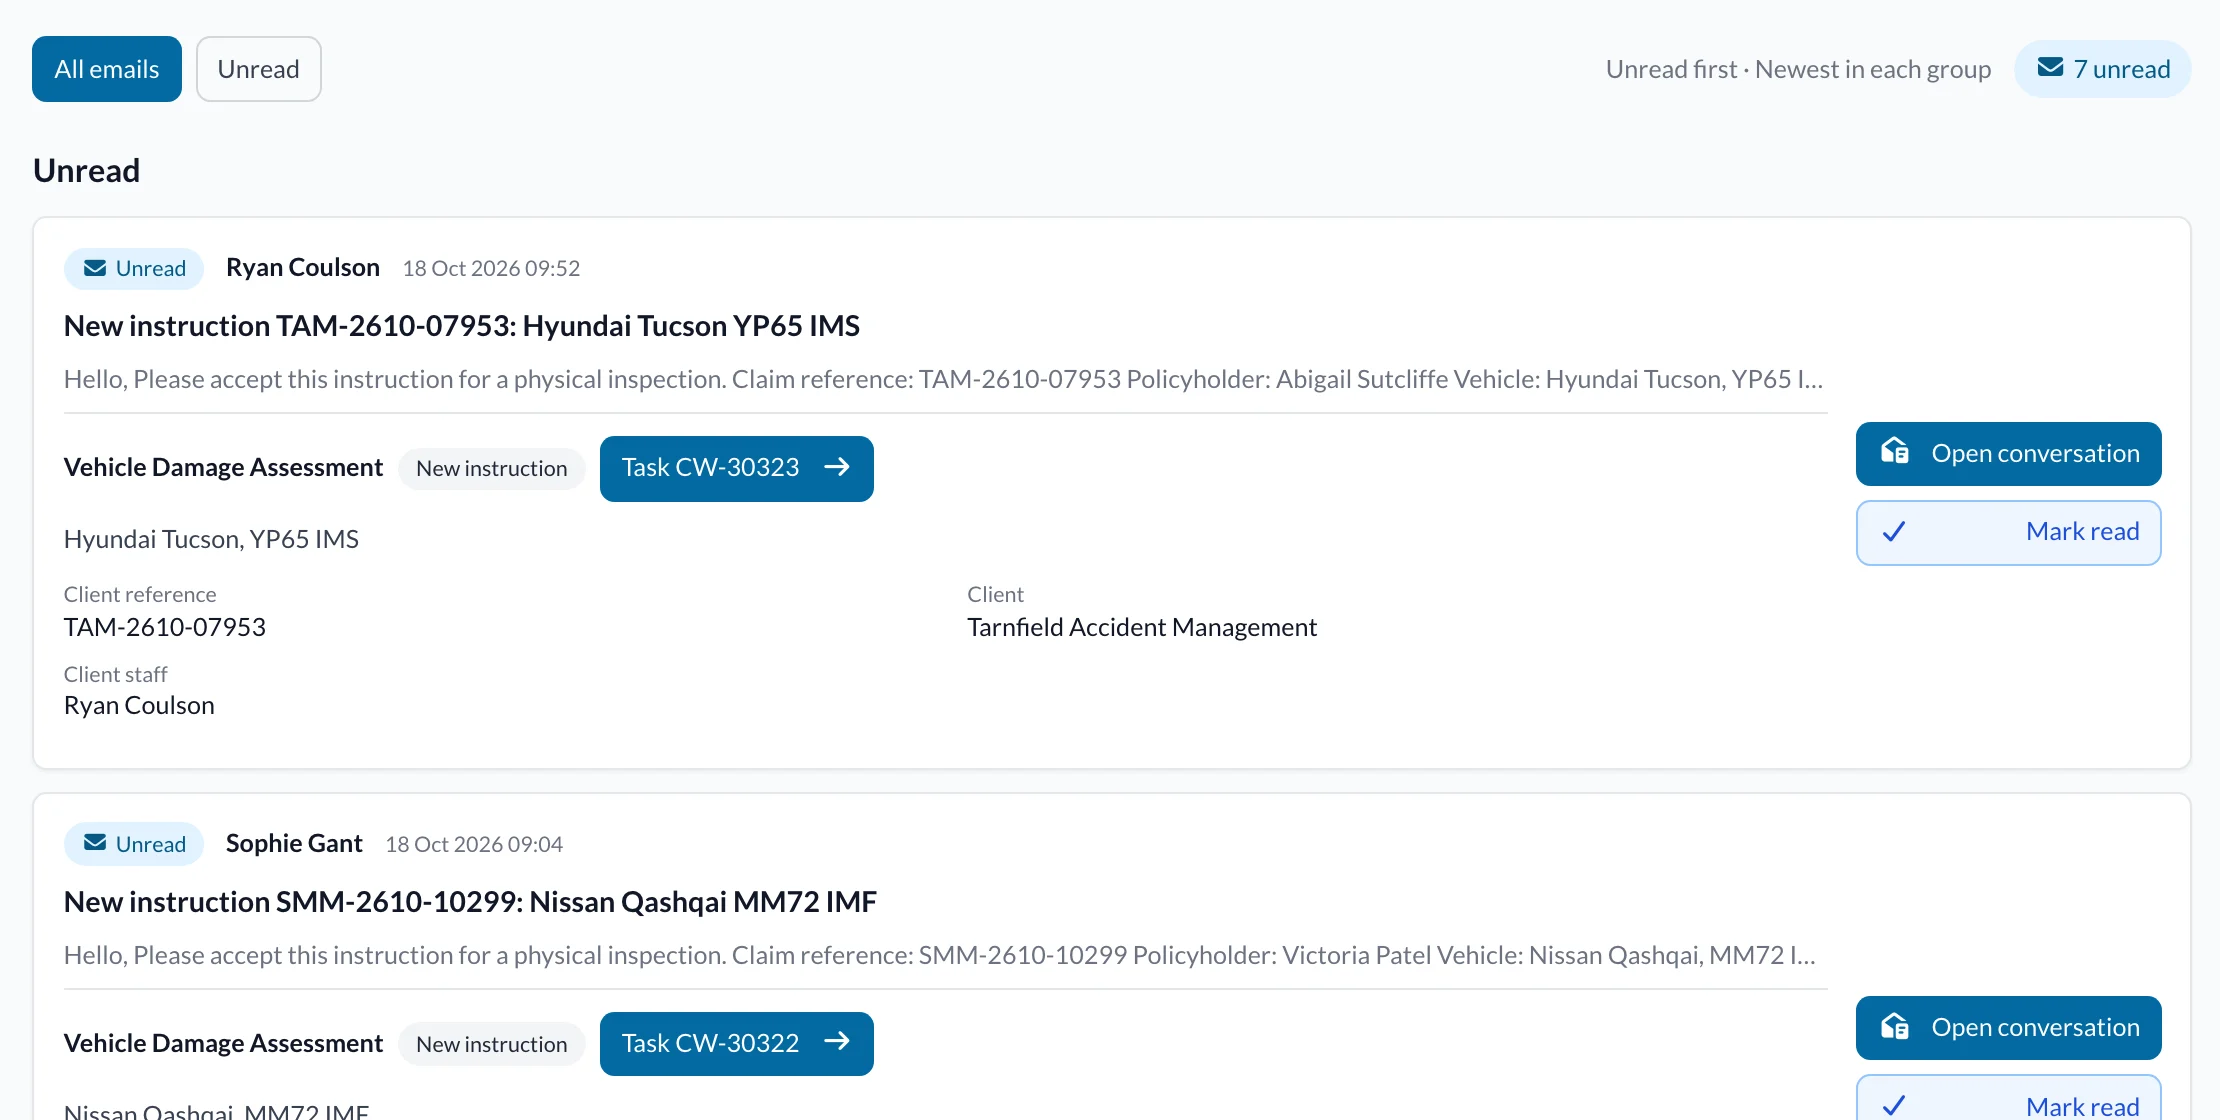Screen dimensions: 2220x1120
Task: Mark Ryan Coulson's email as read
Action: [2008, 532]
